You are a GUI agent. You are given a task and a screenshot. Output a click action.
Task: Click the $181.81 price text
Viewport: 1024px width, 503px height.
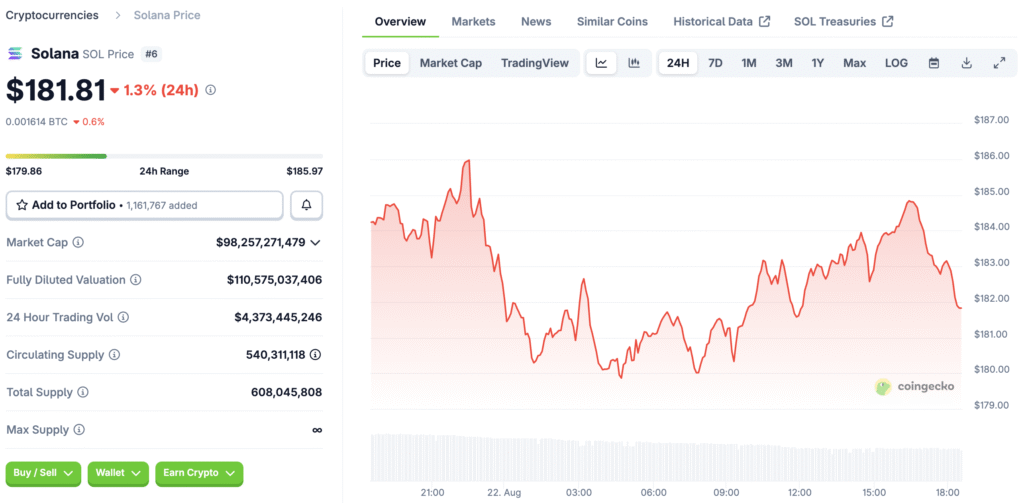tap(56, 90)
